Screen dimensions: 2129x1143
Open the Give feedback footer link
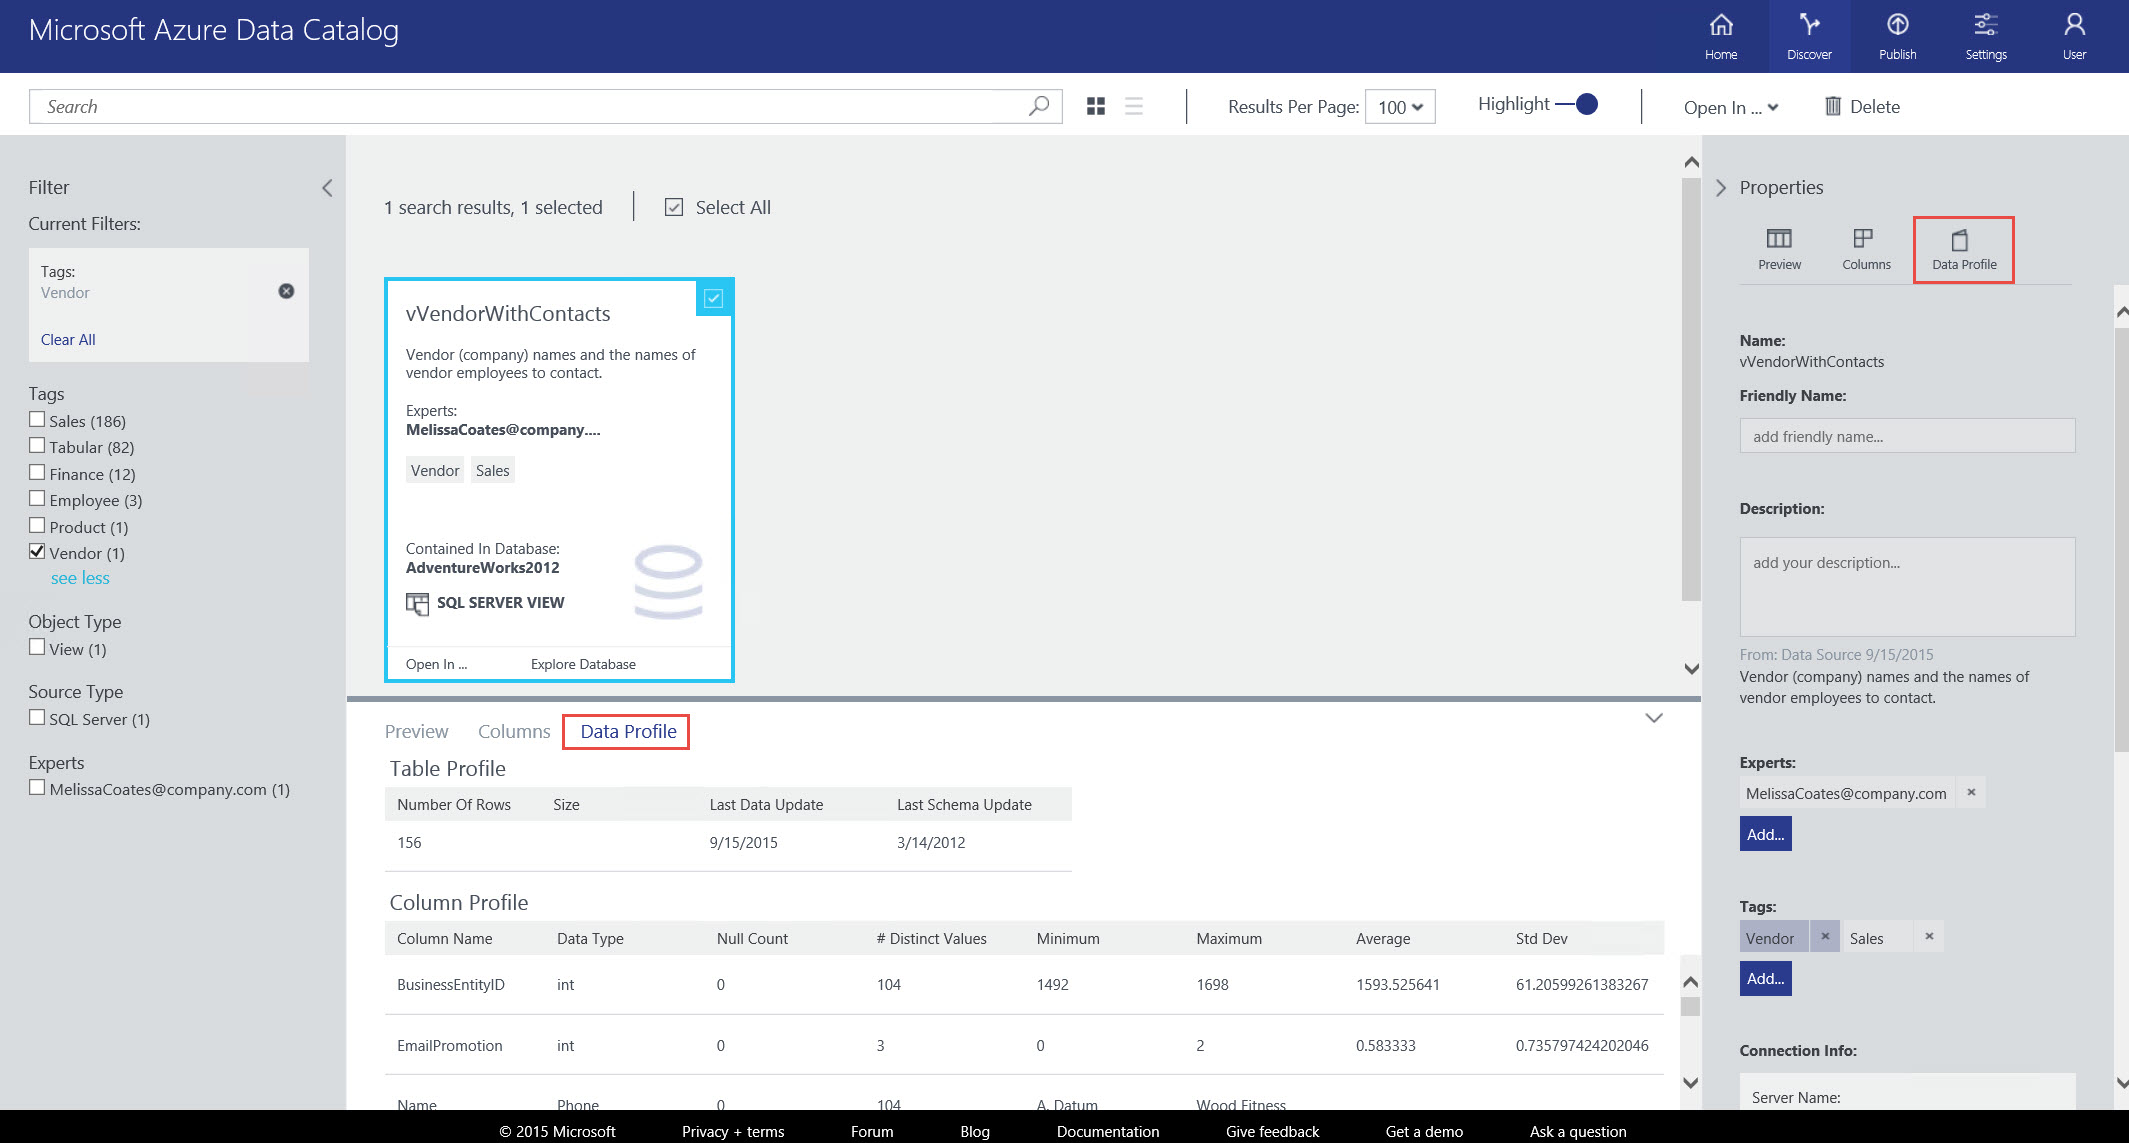click(x=1272, y=1131)
